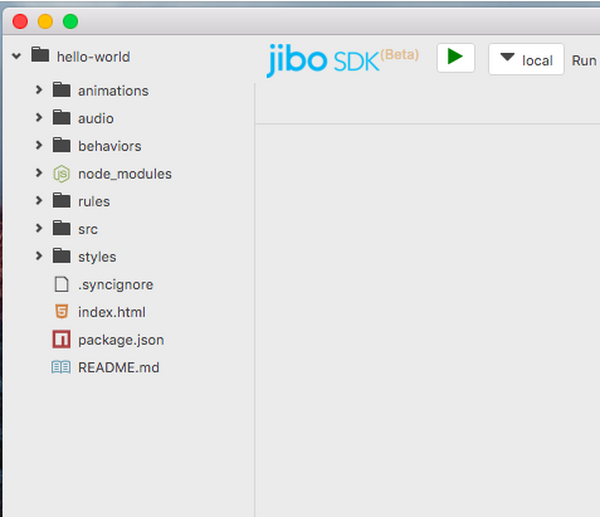Click the .syncignore file icon

pyautogui.click(x=62, y=284)
